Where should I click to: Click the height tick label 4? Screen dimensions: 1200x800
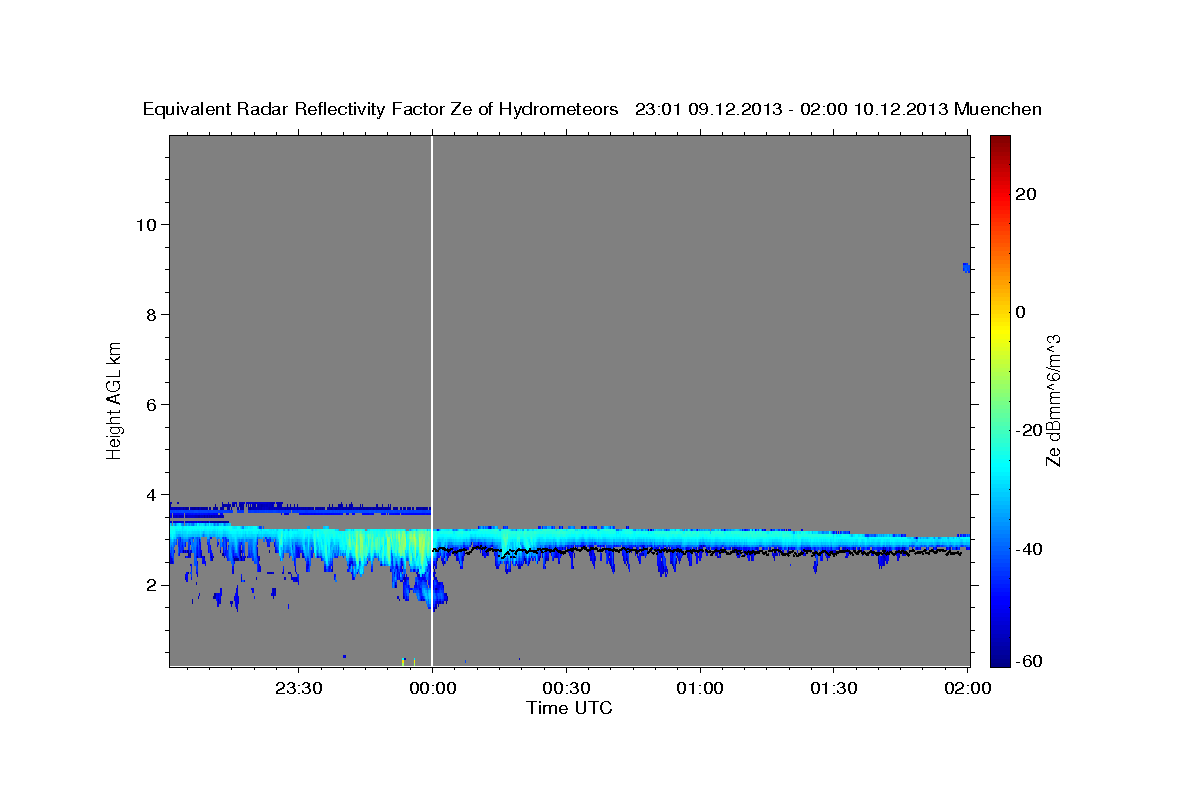pos(152,494)
